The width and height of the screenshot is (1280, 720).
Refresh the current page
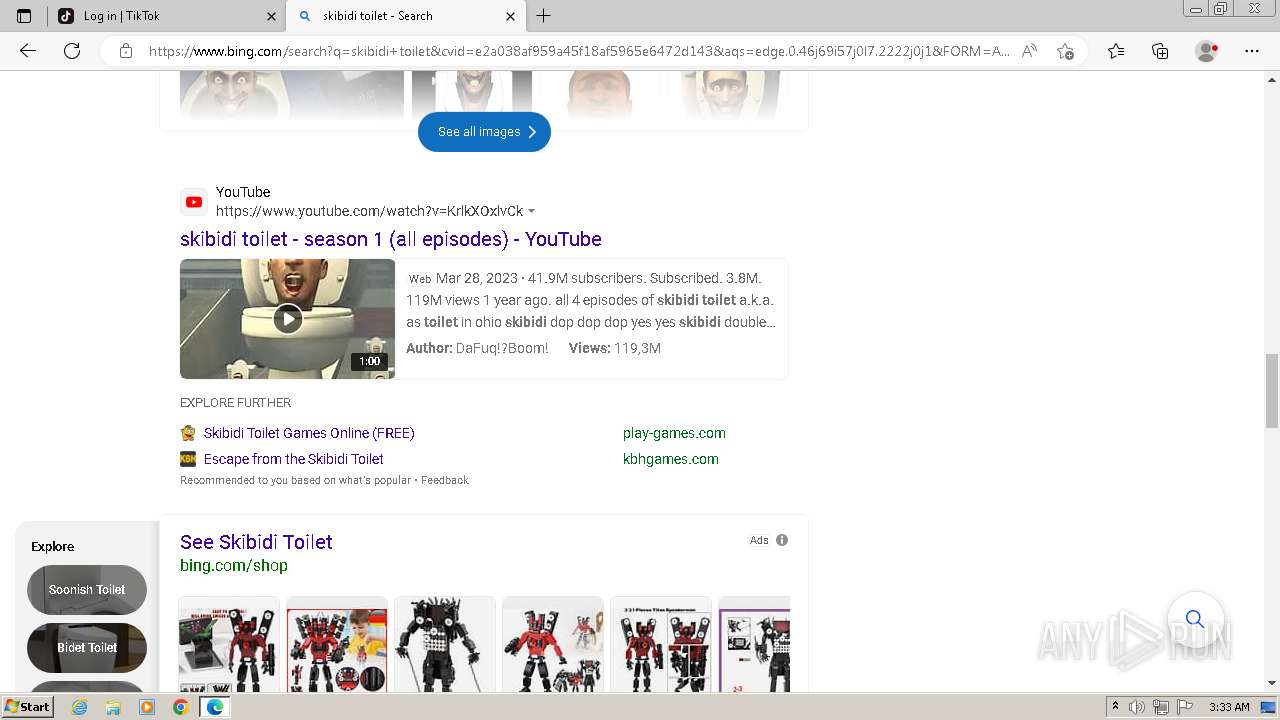pos(72,51)
